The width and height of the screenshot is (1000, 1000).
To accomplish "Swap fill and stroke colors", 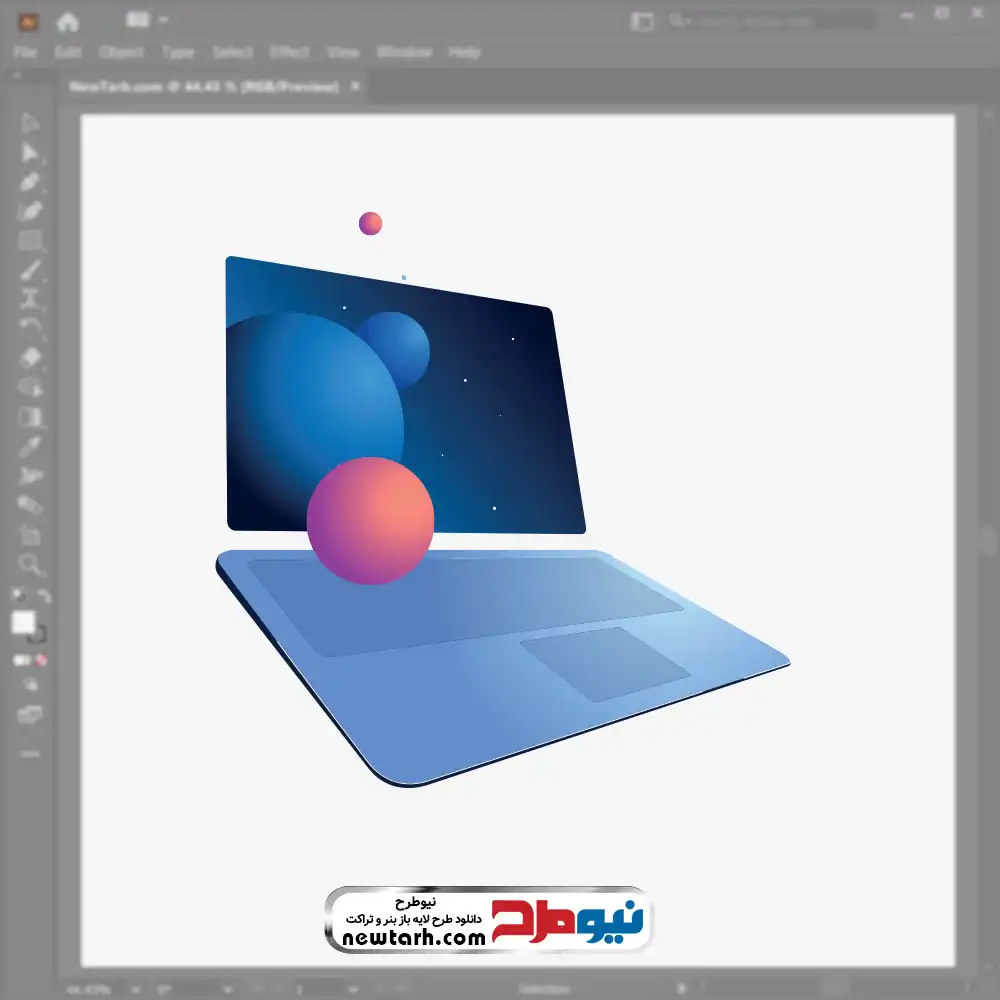I will tap(44, 596).
